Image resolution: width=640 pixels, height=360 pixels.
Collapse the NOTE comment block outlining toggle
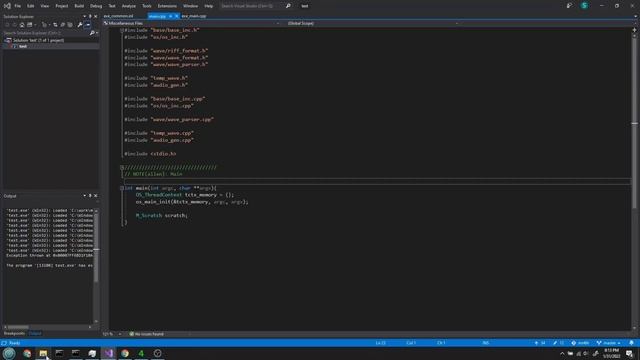[122, 167]
